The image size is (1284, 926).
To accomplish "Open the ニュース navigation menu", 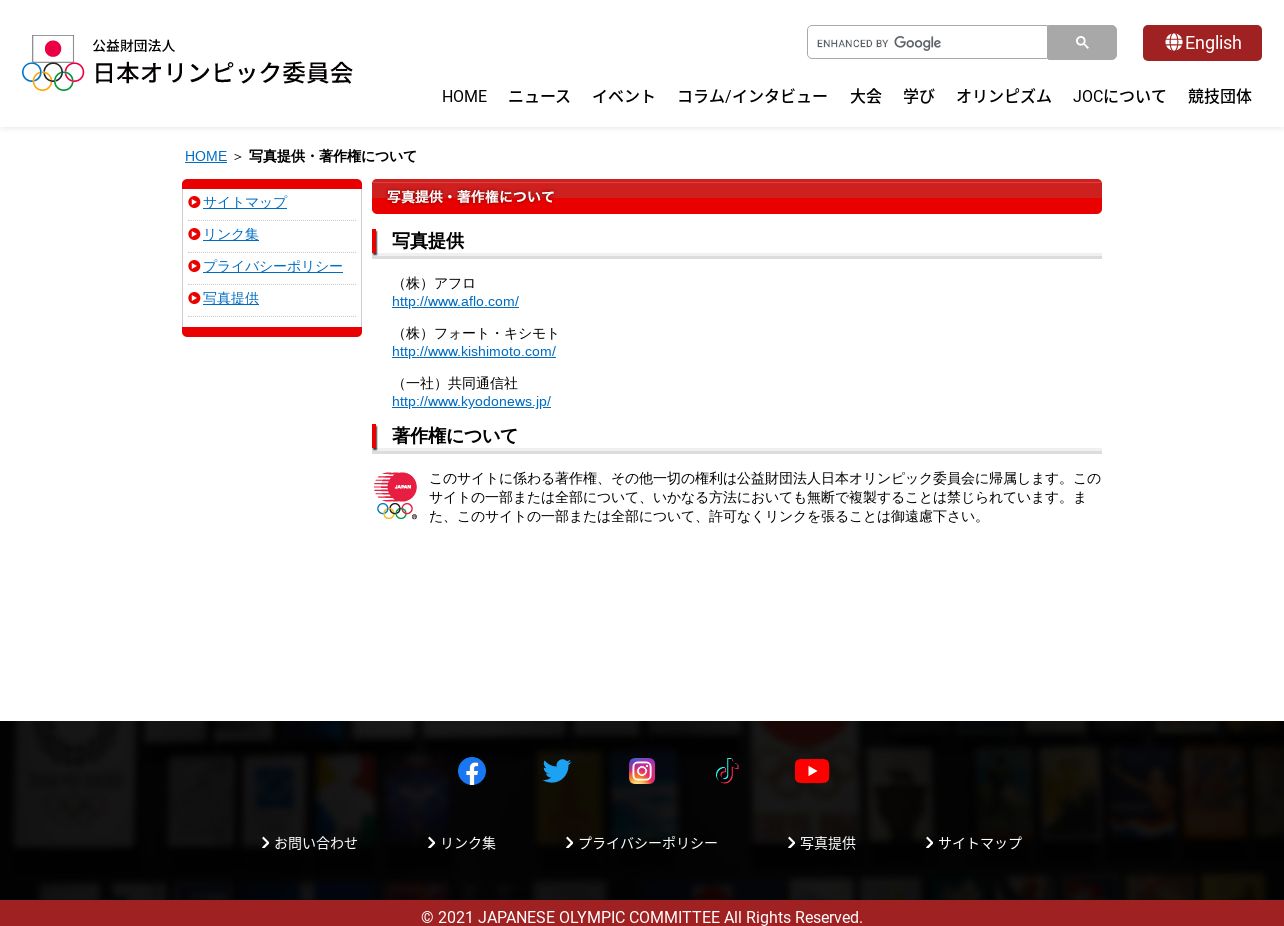I will (x=539, y=96).
